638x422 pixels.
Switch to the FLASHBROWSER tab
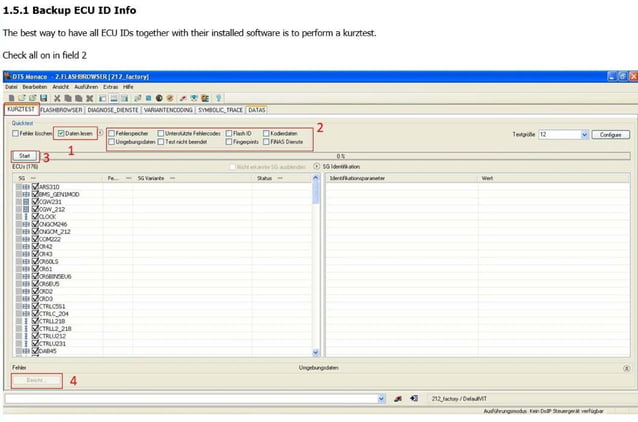pyautogui.click(x=62, y=110)
